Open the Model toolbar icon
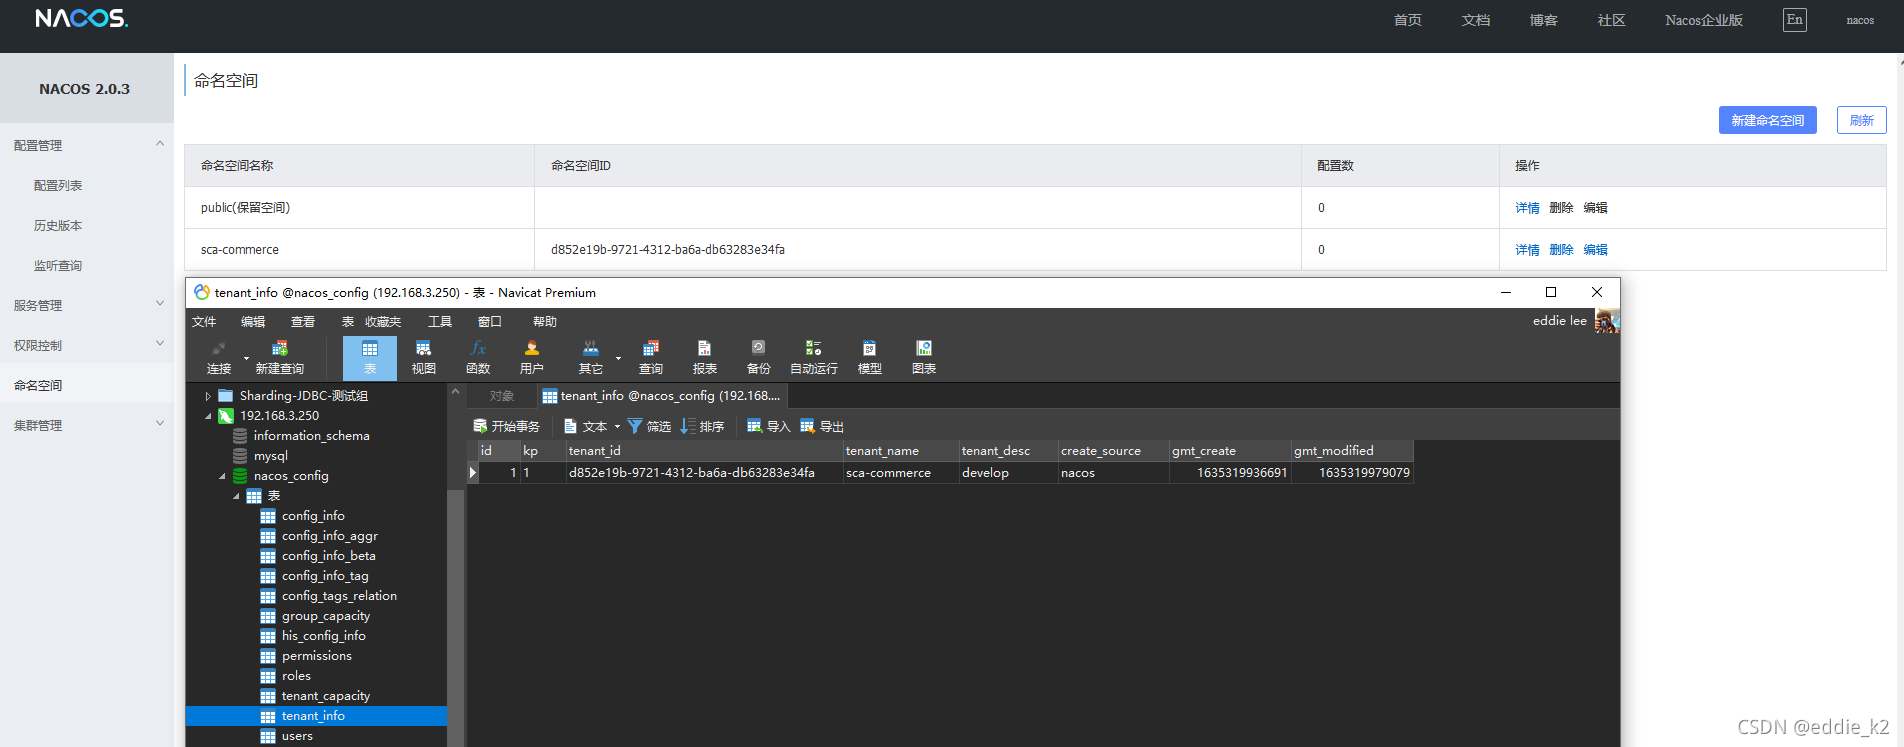The width and height of the screenshot is (1904, 747). click(870, 357)
